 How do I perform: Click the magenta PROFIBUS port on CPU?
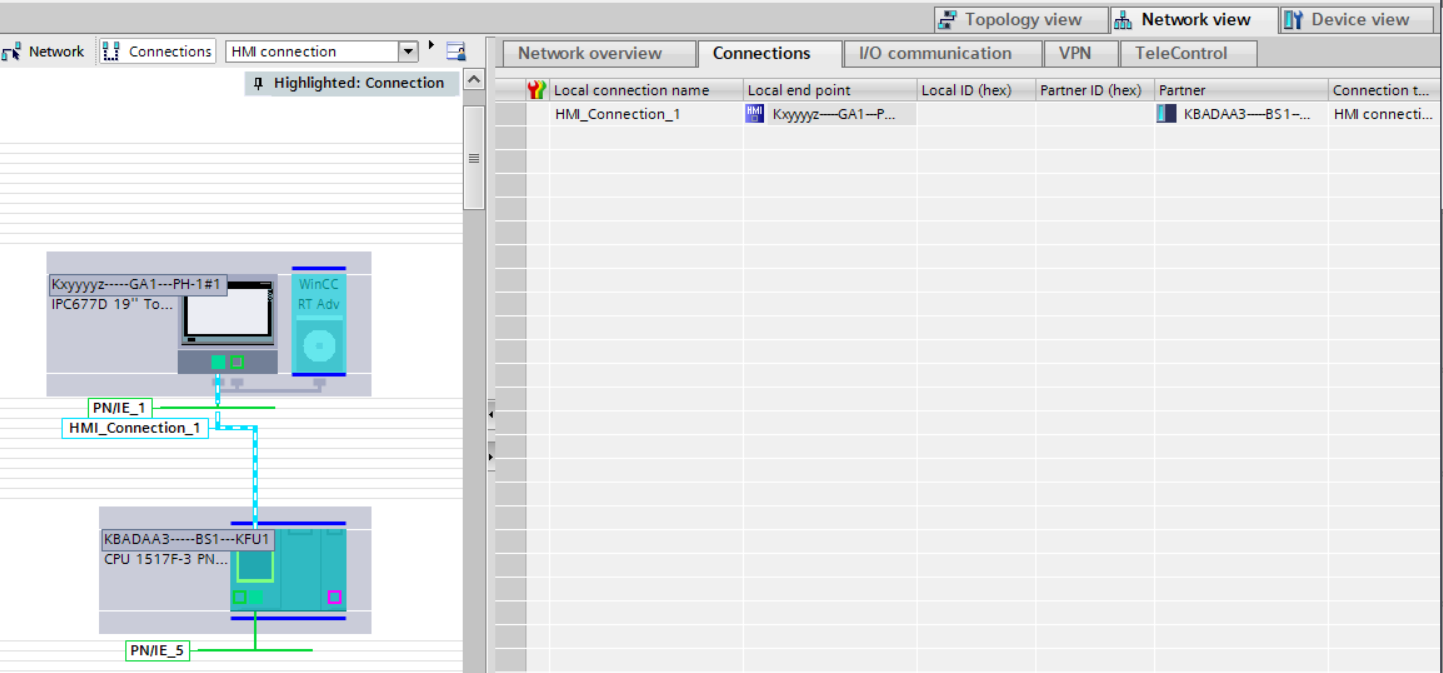click(x=334, y=597)
